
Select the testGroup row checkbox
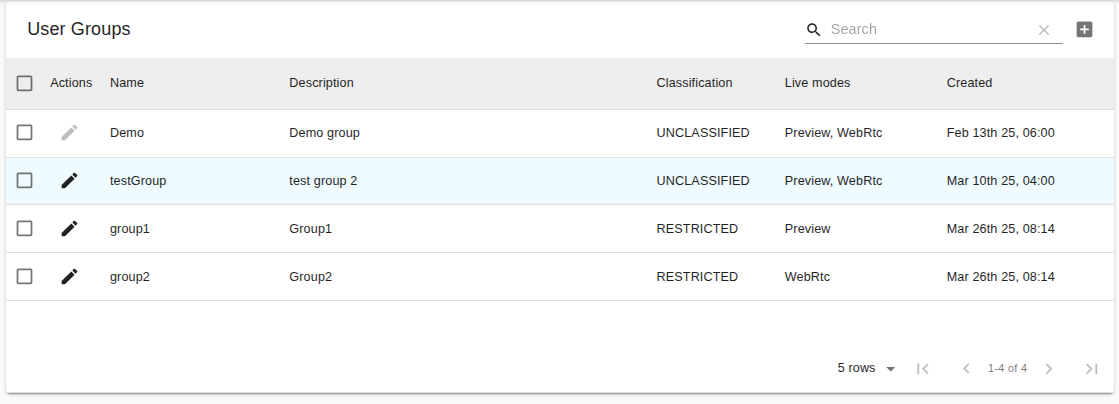coord(25,181)
